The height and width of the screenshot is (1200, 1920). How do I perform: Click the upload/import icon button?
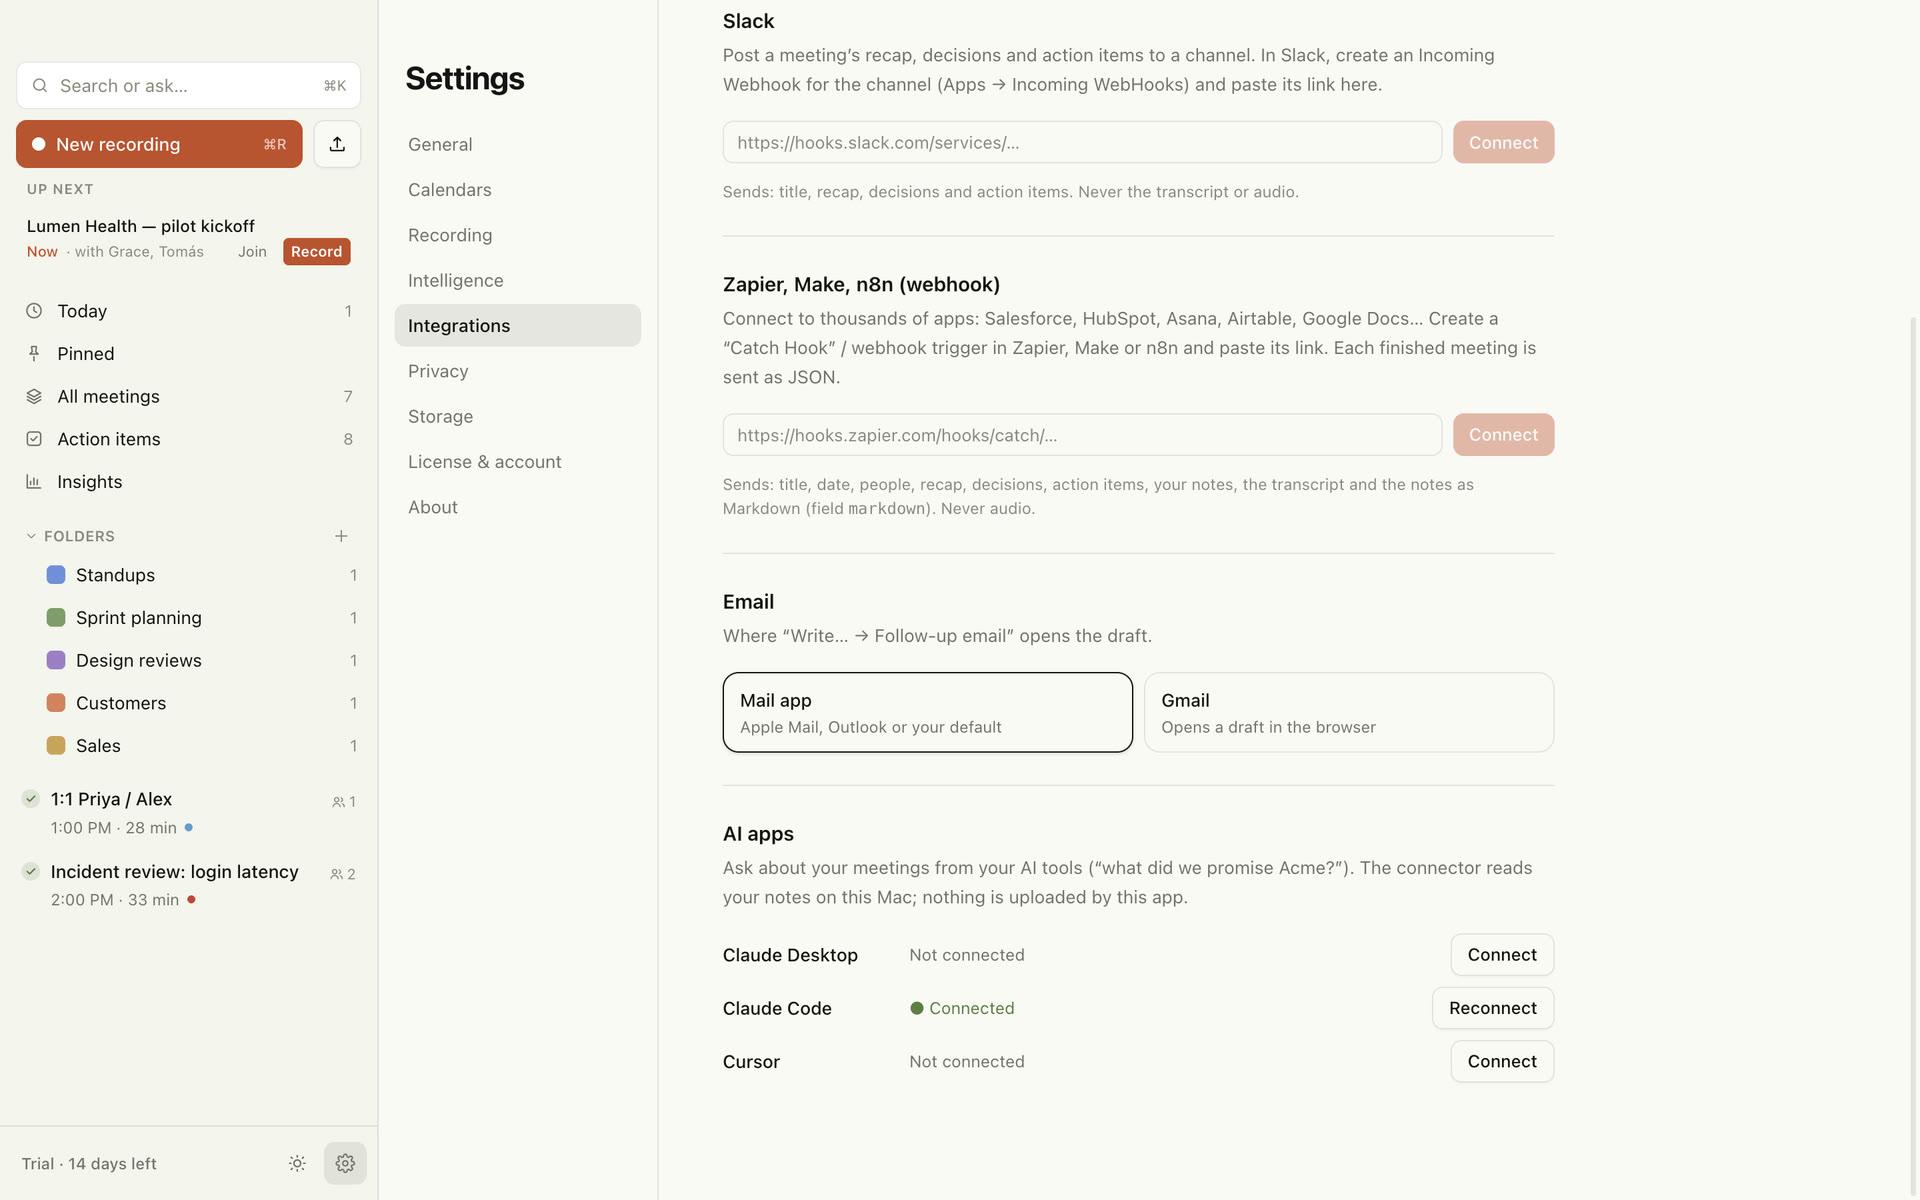point(337,144)
